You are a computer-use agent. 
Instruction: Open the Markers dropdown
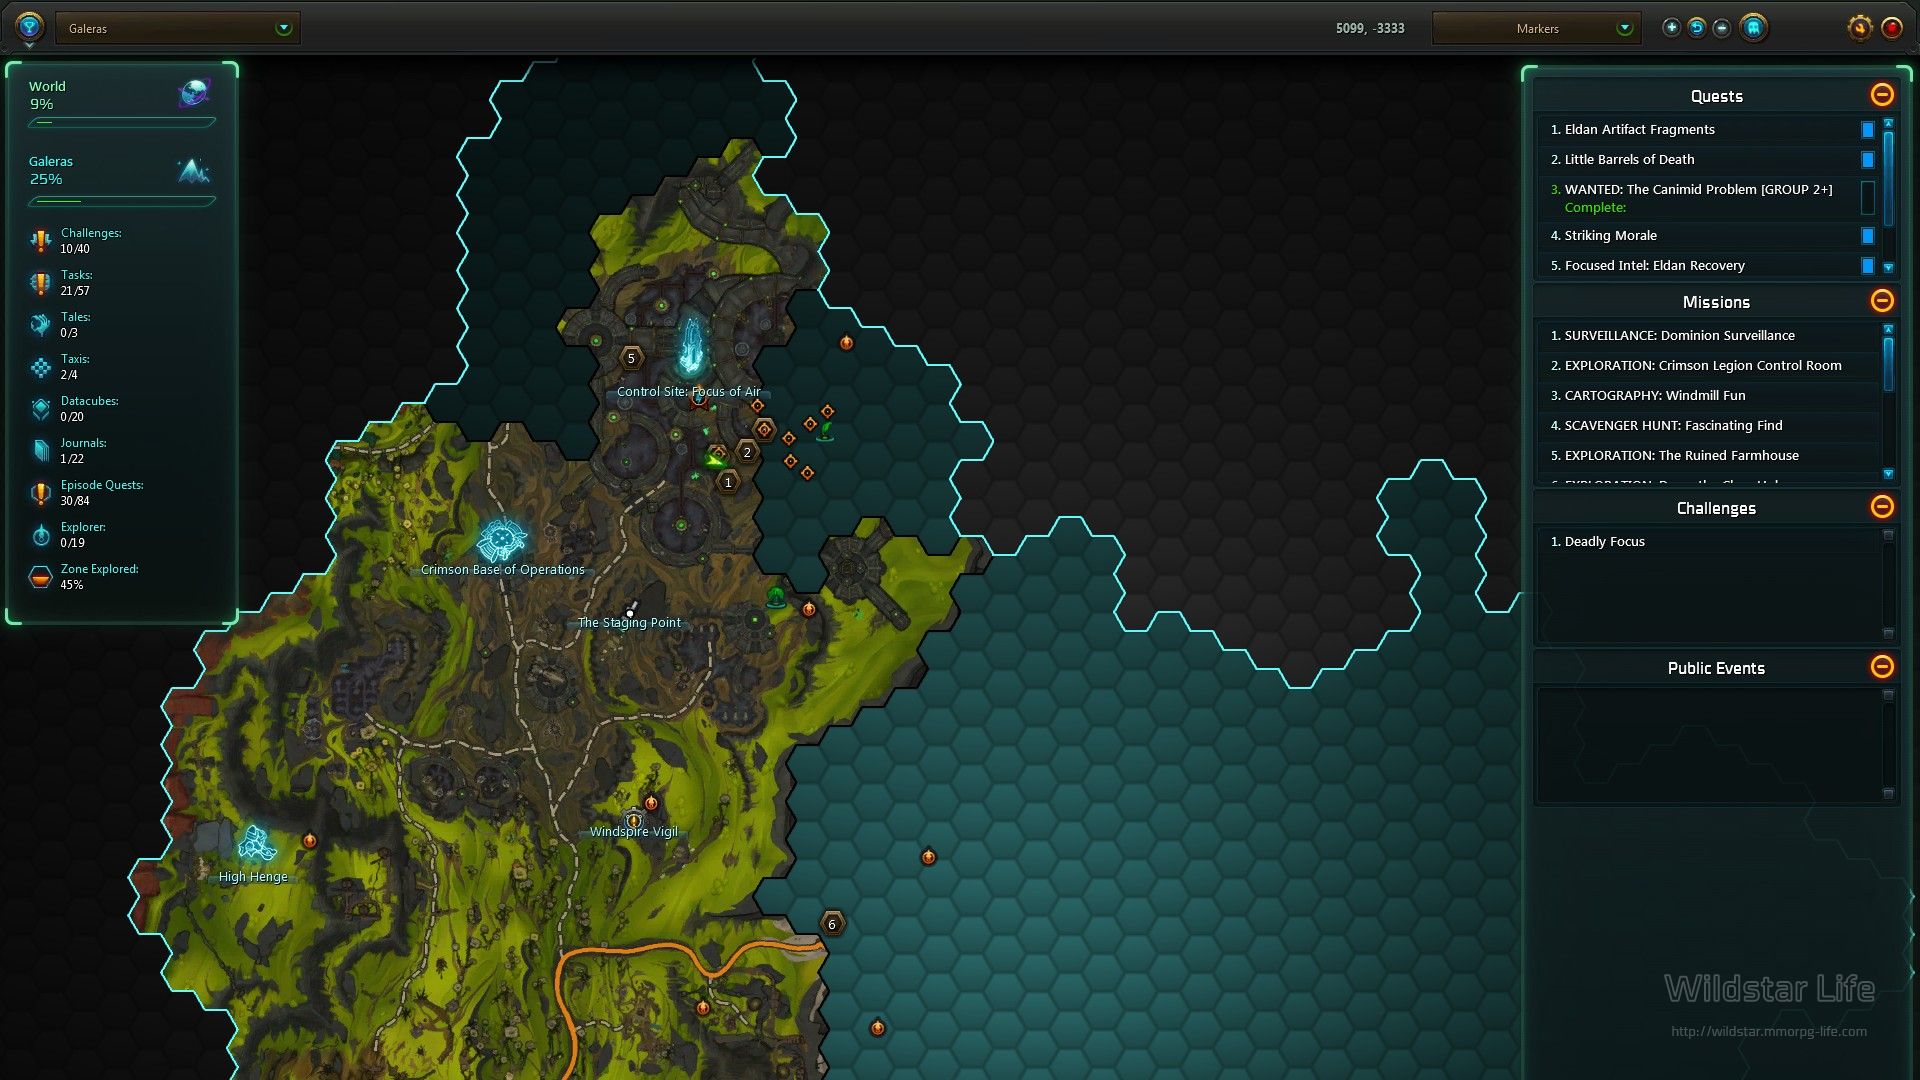coord(1537,28)
